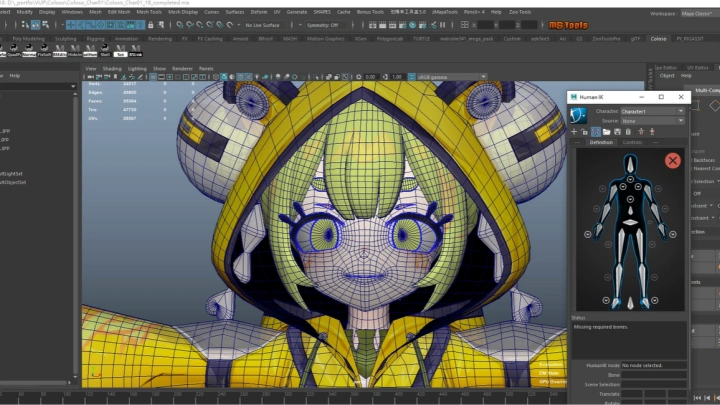Click the head bone in Human IK figure
Screen dimensions: 720x405
pos(630,163)
